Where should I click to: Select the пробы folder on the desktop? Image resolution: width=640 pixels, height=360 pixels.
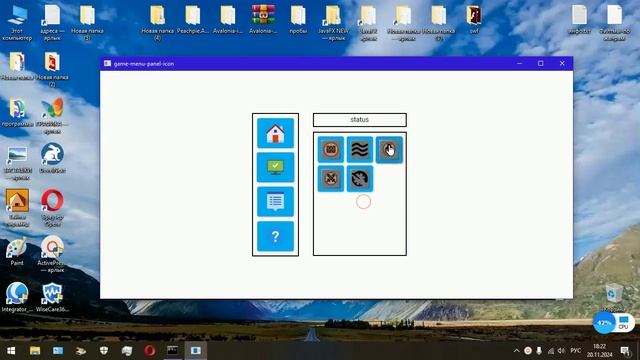(298, 20)
